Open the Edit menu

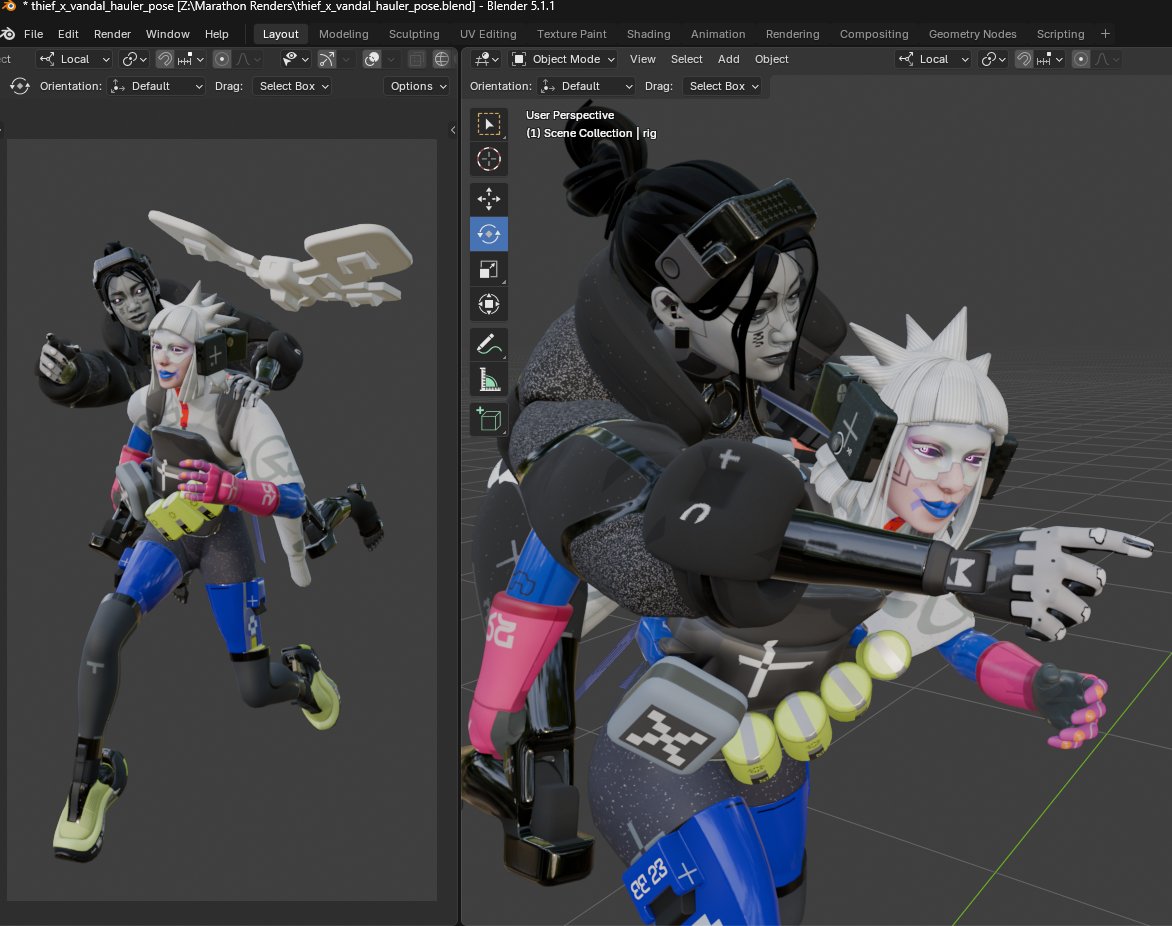(x=68, y=34)
